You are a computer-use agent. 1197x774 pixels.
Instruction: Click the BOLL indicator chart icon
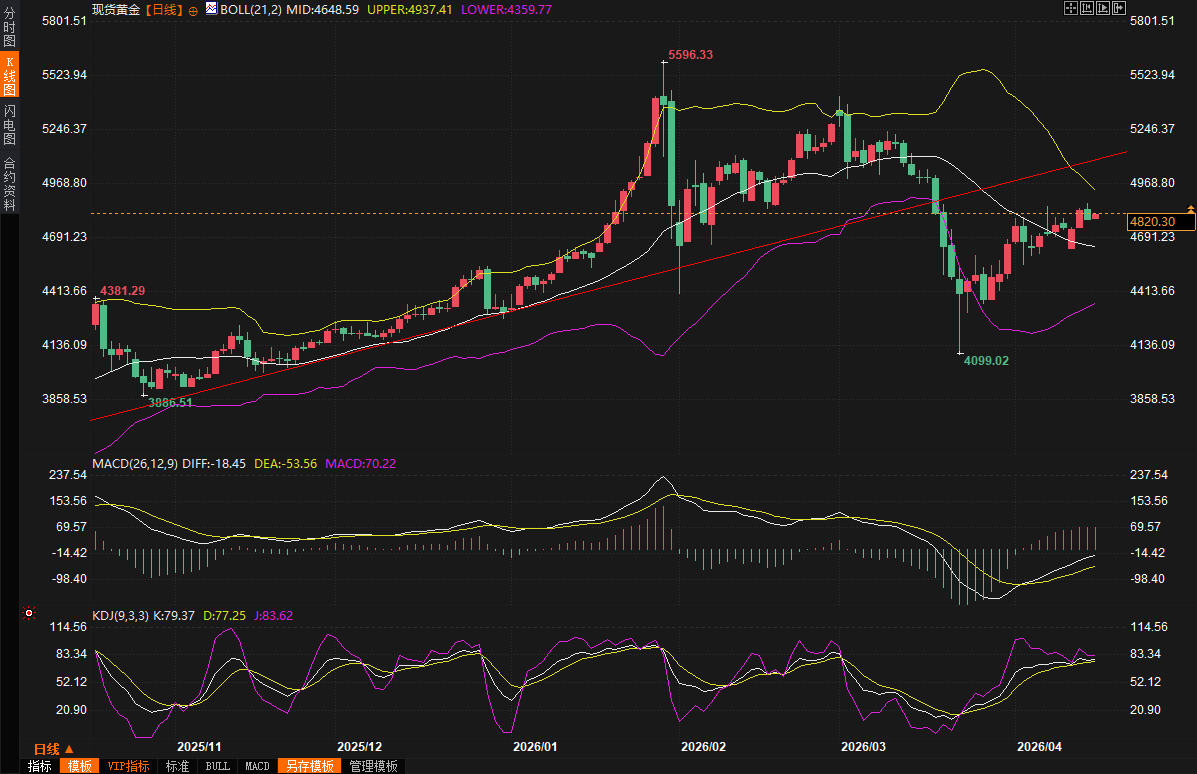pyautogui.click(x=211, y=8)
